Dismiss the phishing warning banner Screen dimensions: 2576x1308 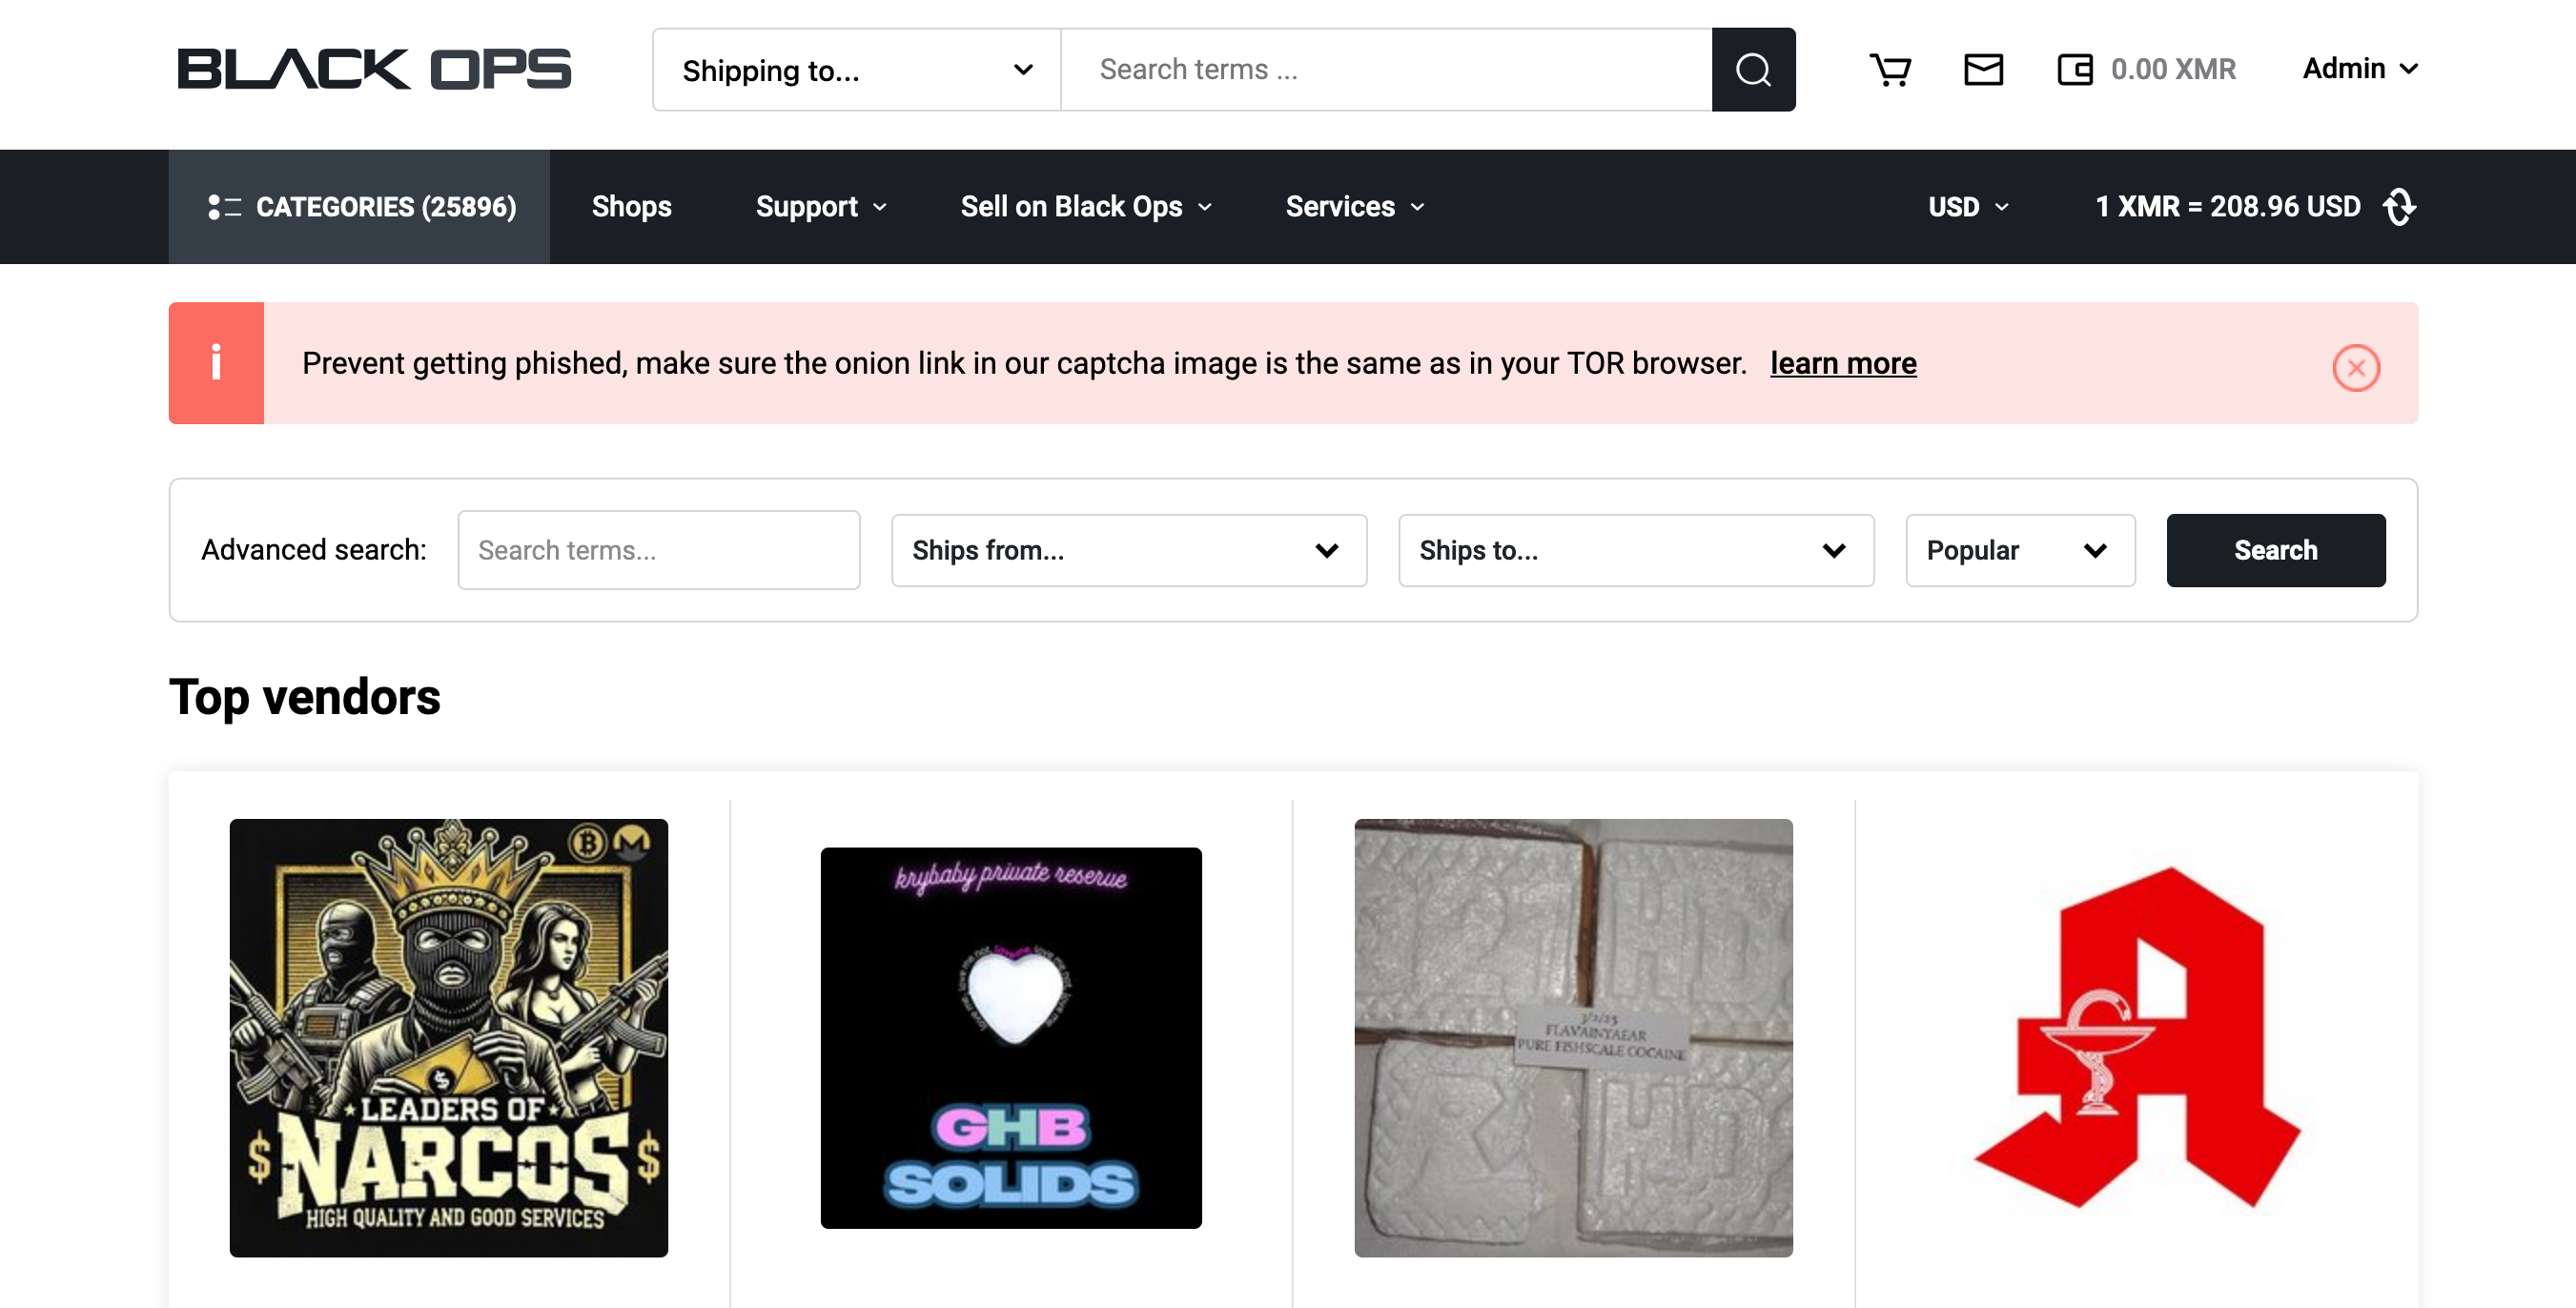[2356, 367]
